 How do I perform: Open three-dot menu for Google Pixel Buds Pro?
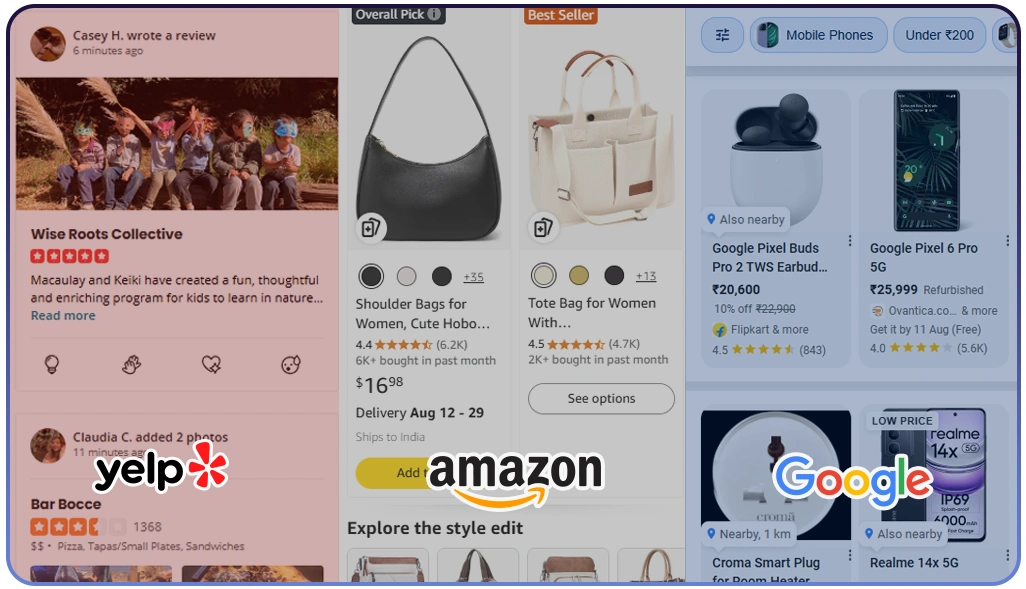(x=849, y=240)
